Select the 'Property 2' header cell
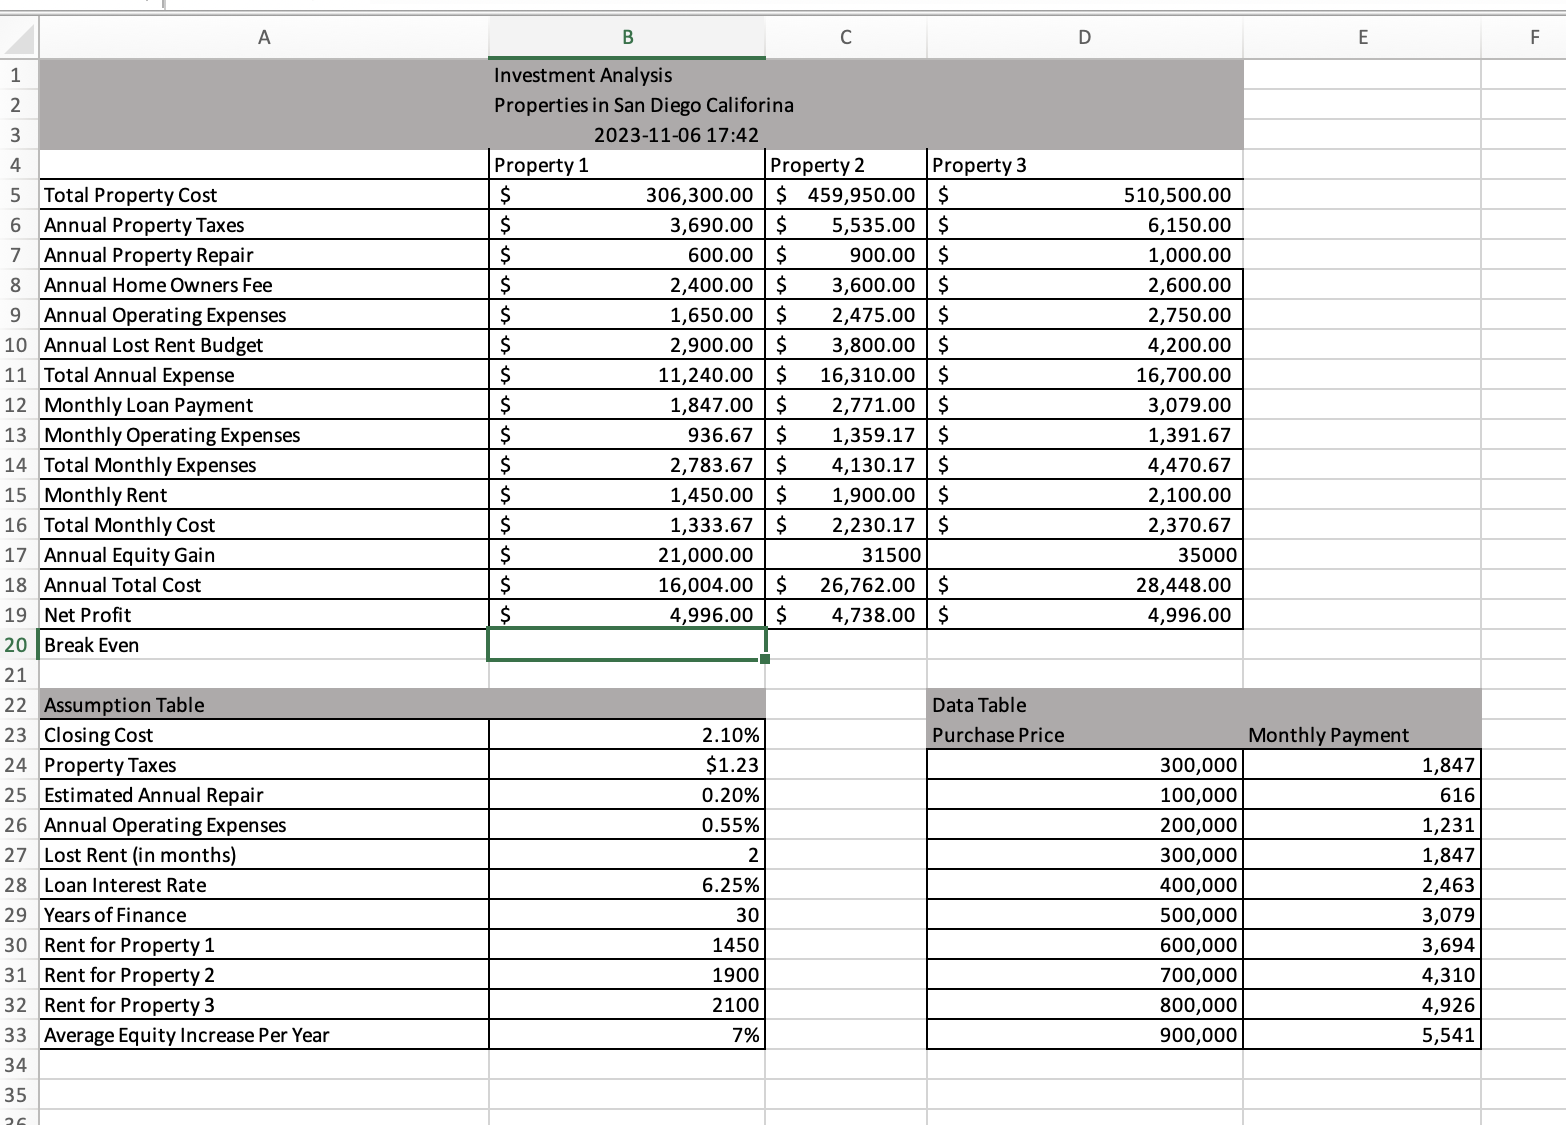 (846, 165)
